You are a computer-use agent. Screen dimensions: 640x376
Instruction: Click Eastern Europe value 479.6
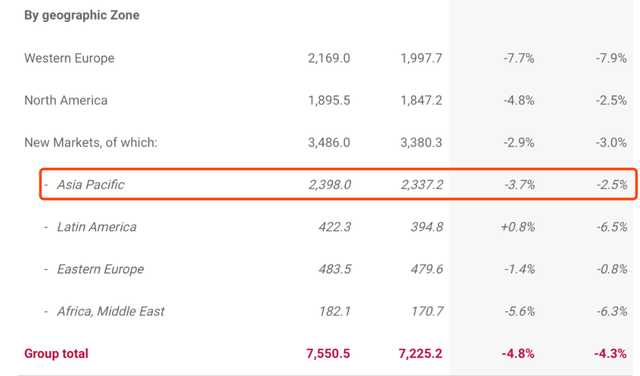427,269
